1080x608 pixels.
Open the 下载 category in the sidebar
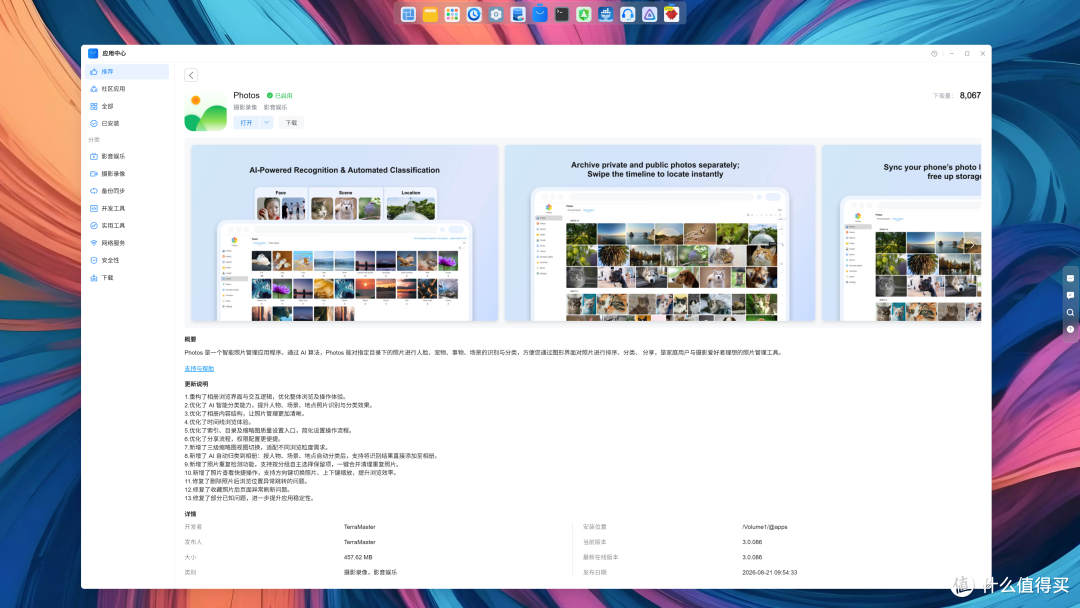(x=127, y=277)
